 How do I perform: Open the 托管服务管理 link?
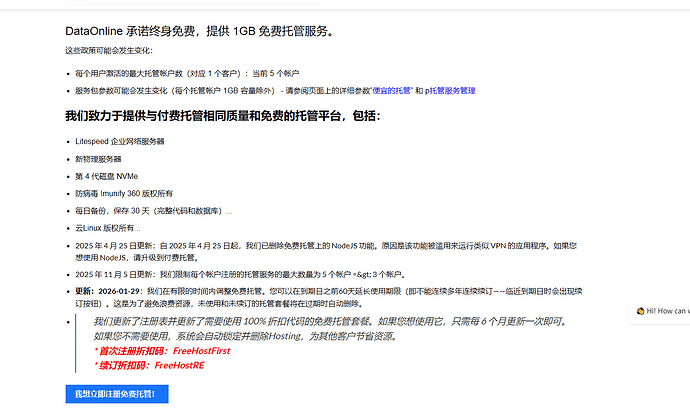(x=452, y=91)
